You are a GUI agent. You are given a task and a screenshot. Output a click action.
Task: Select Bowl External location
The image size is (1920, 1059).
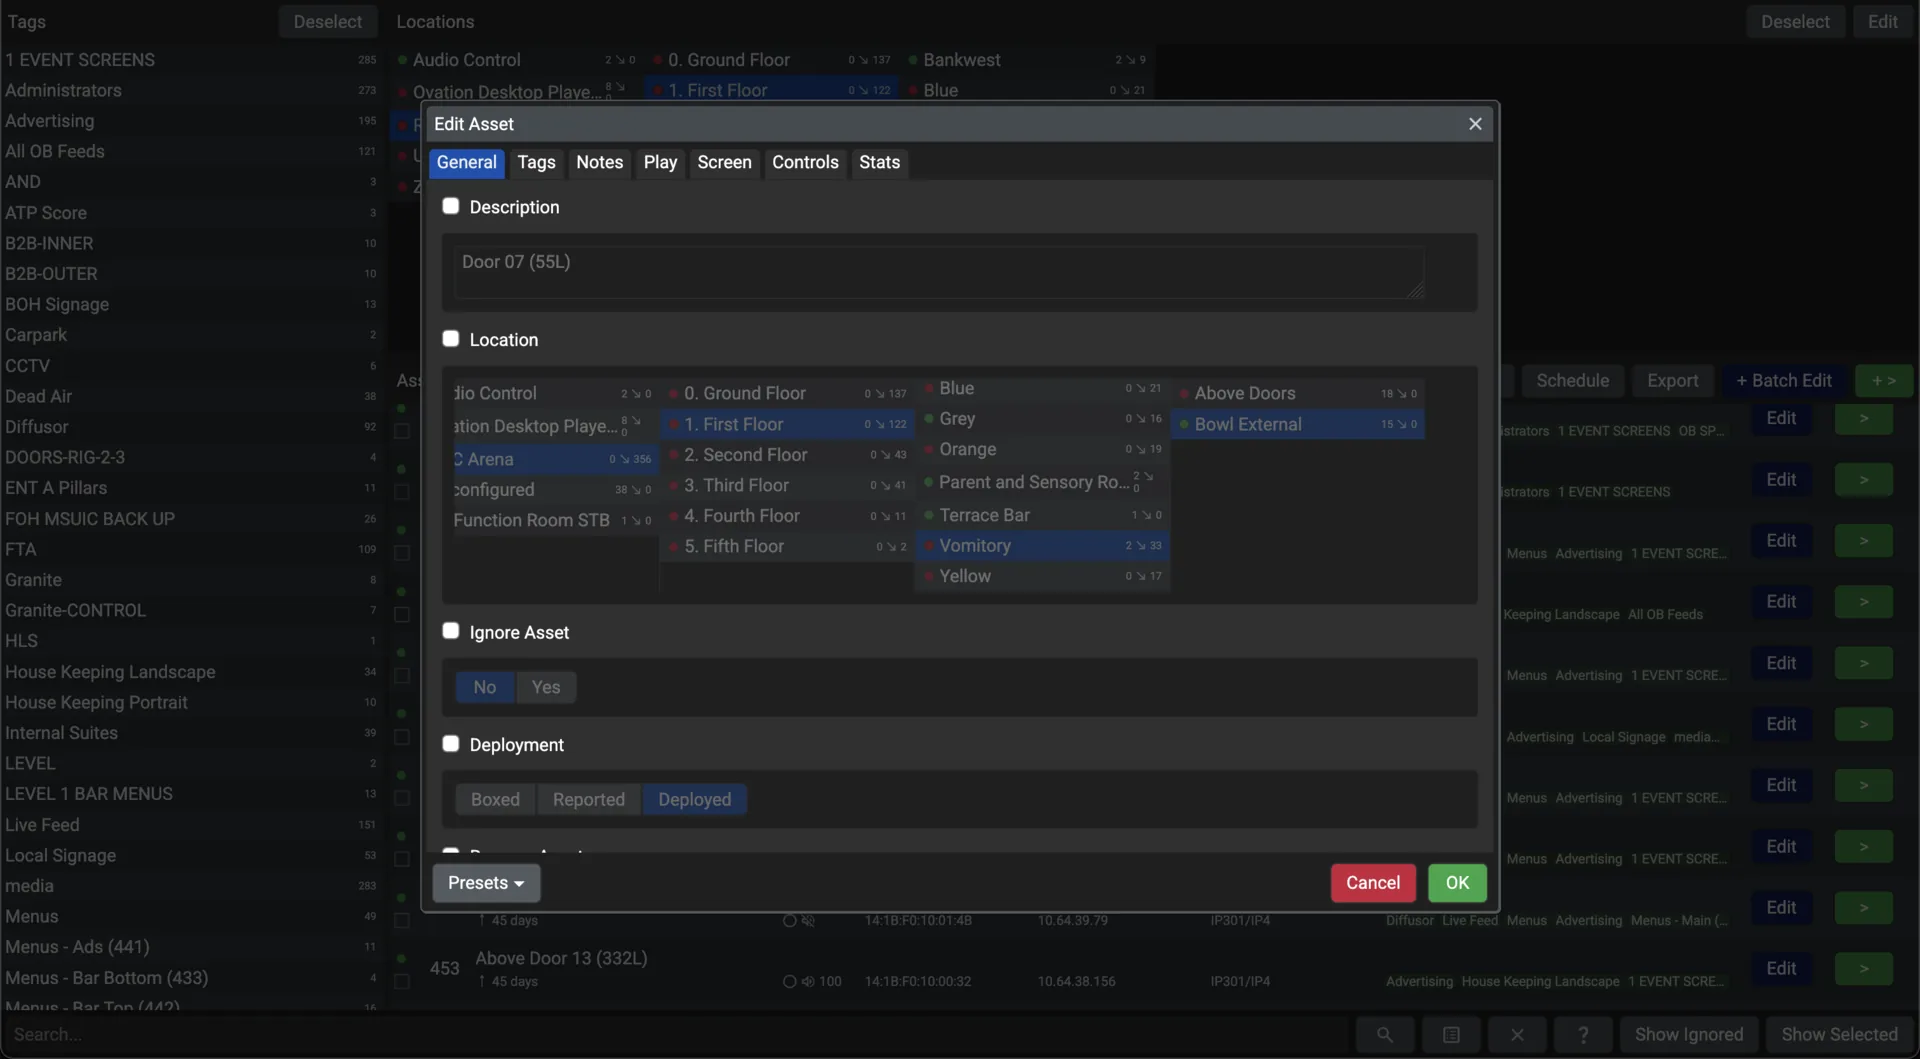click(1298, 424)
